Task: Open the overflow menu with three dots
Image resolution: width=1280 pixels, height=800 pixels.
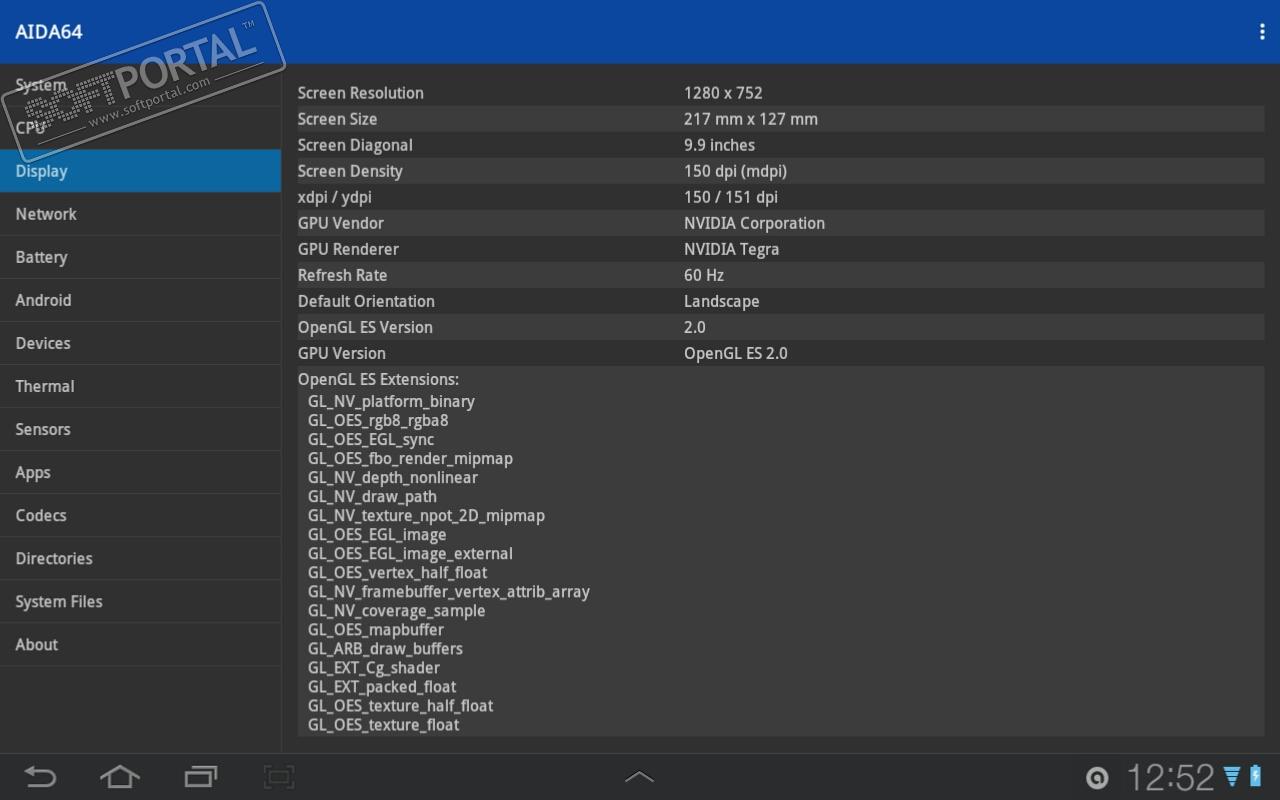Action: (1262, 32)
